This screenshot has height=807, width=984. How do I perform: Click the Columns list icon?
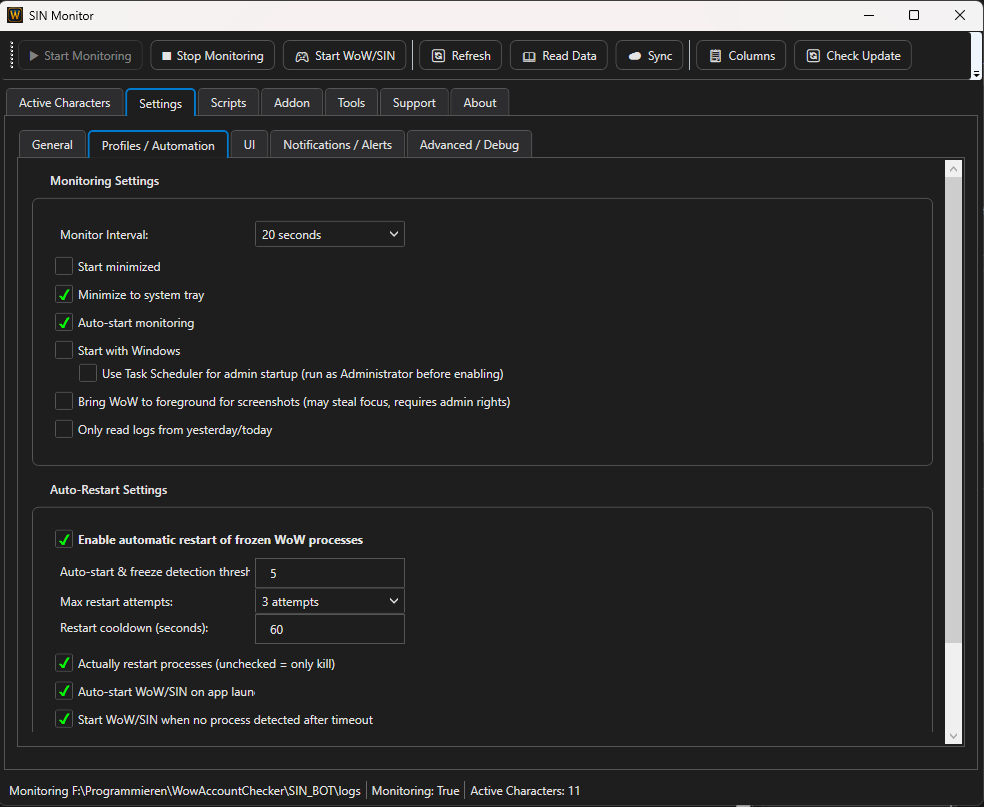[x=715, y=56]
